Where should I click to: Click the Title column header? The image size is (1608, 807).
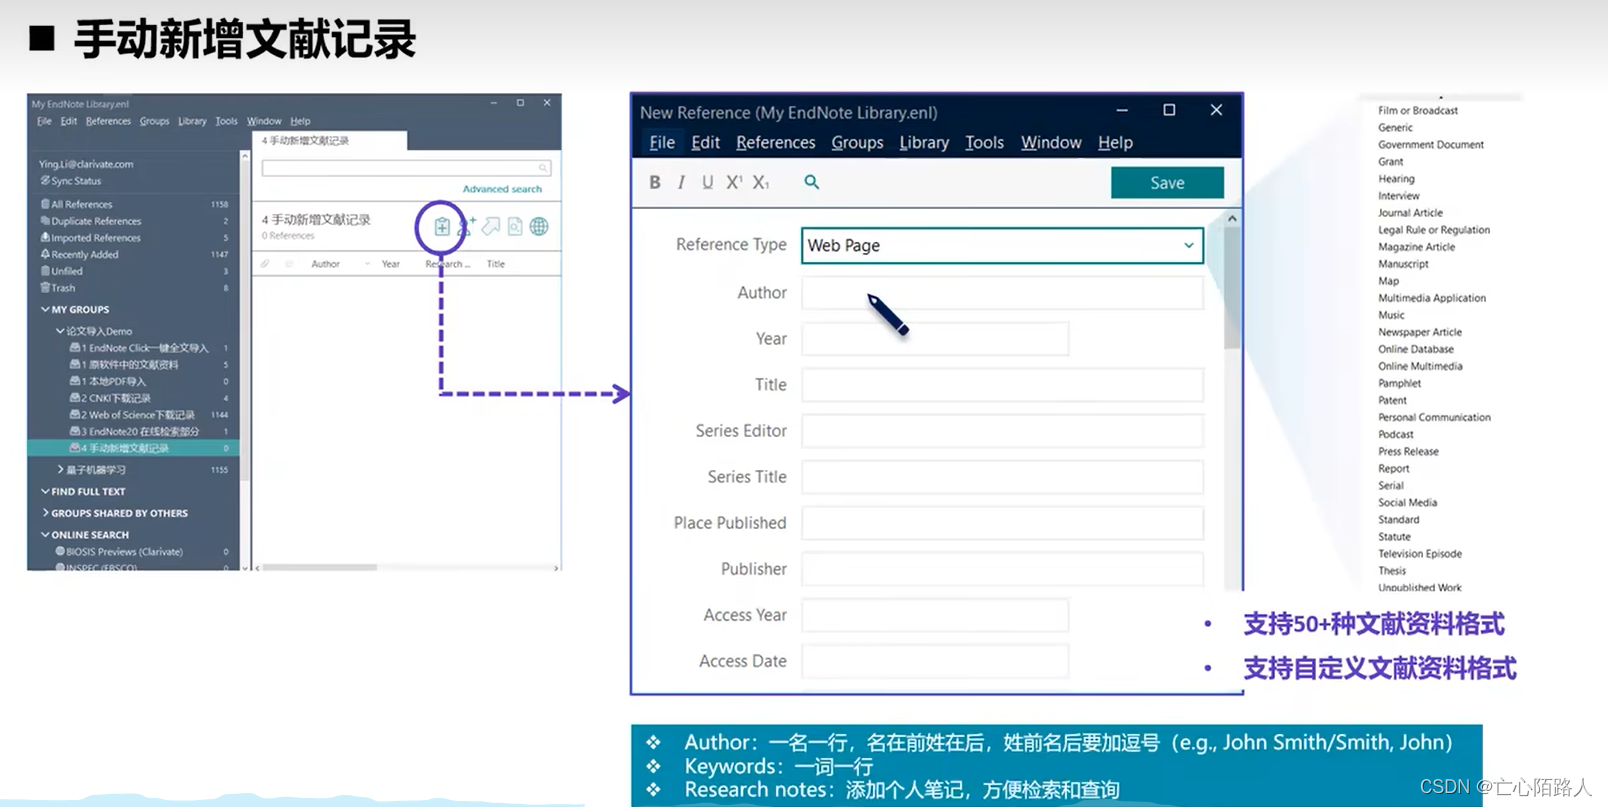pos(496,264)
